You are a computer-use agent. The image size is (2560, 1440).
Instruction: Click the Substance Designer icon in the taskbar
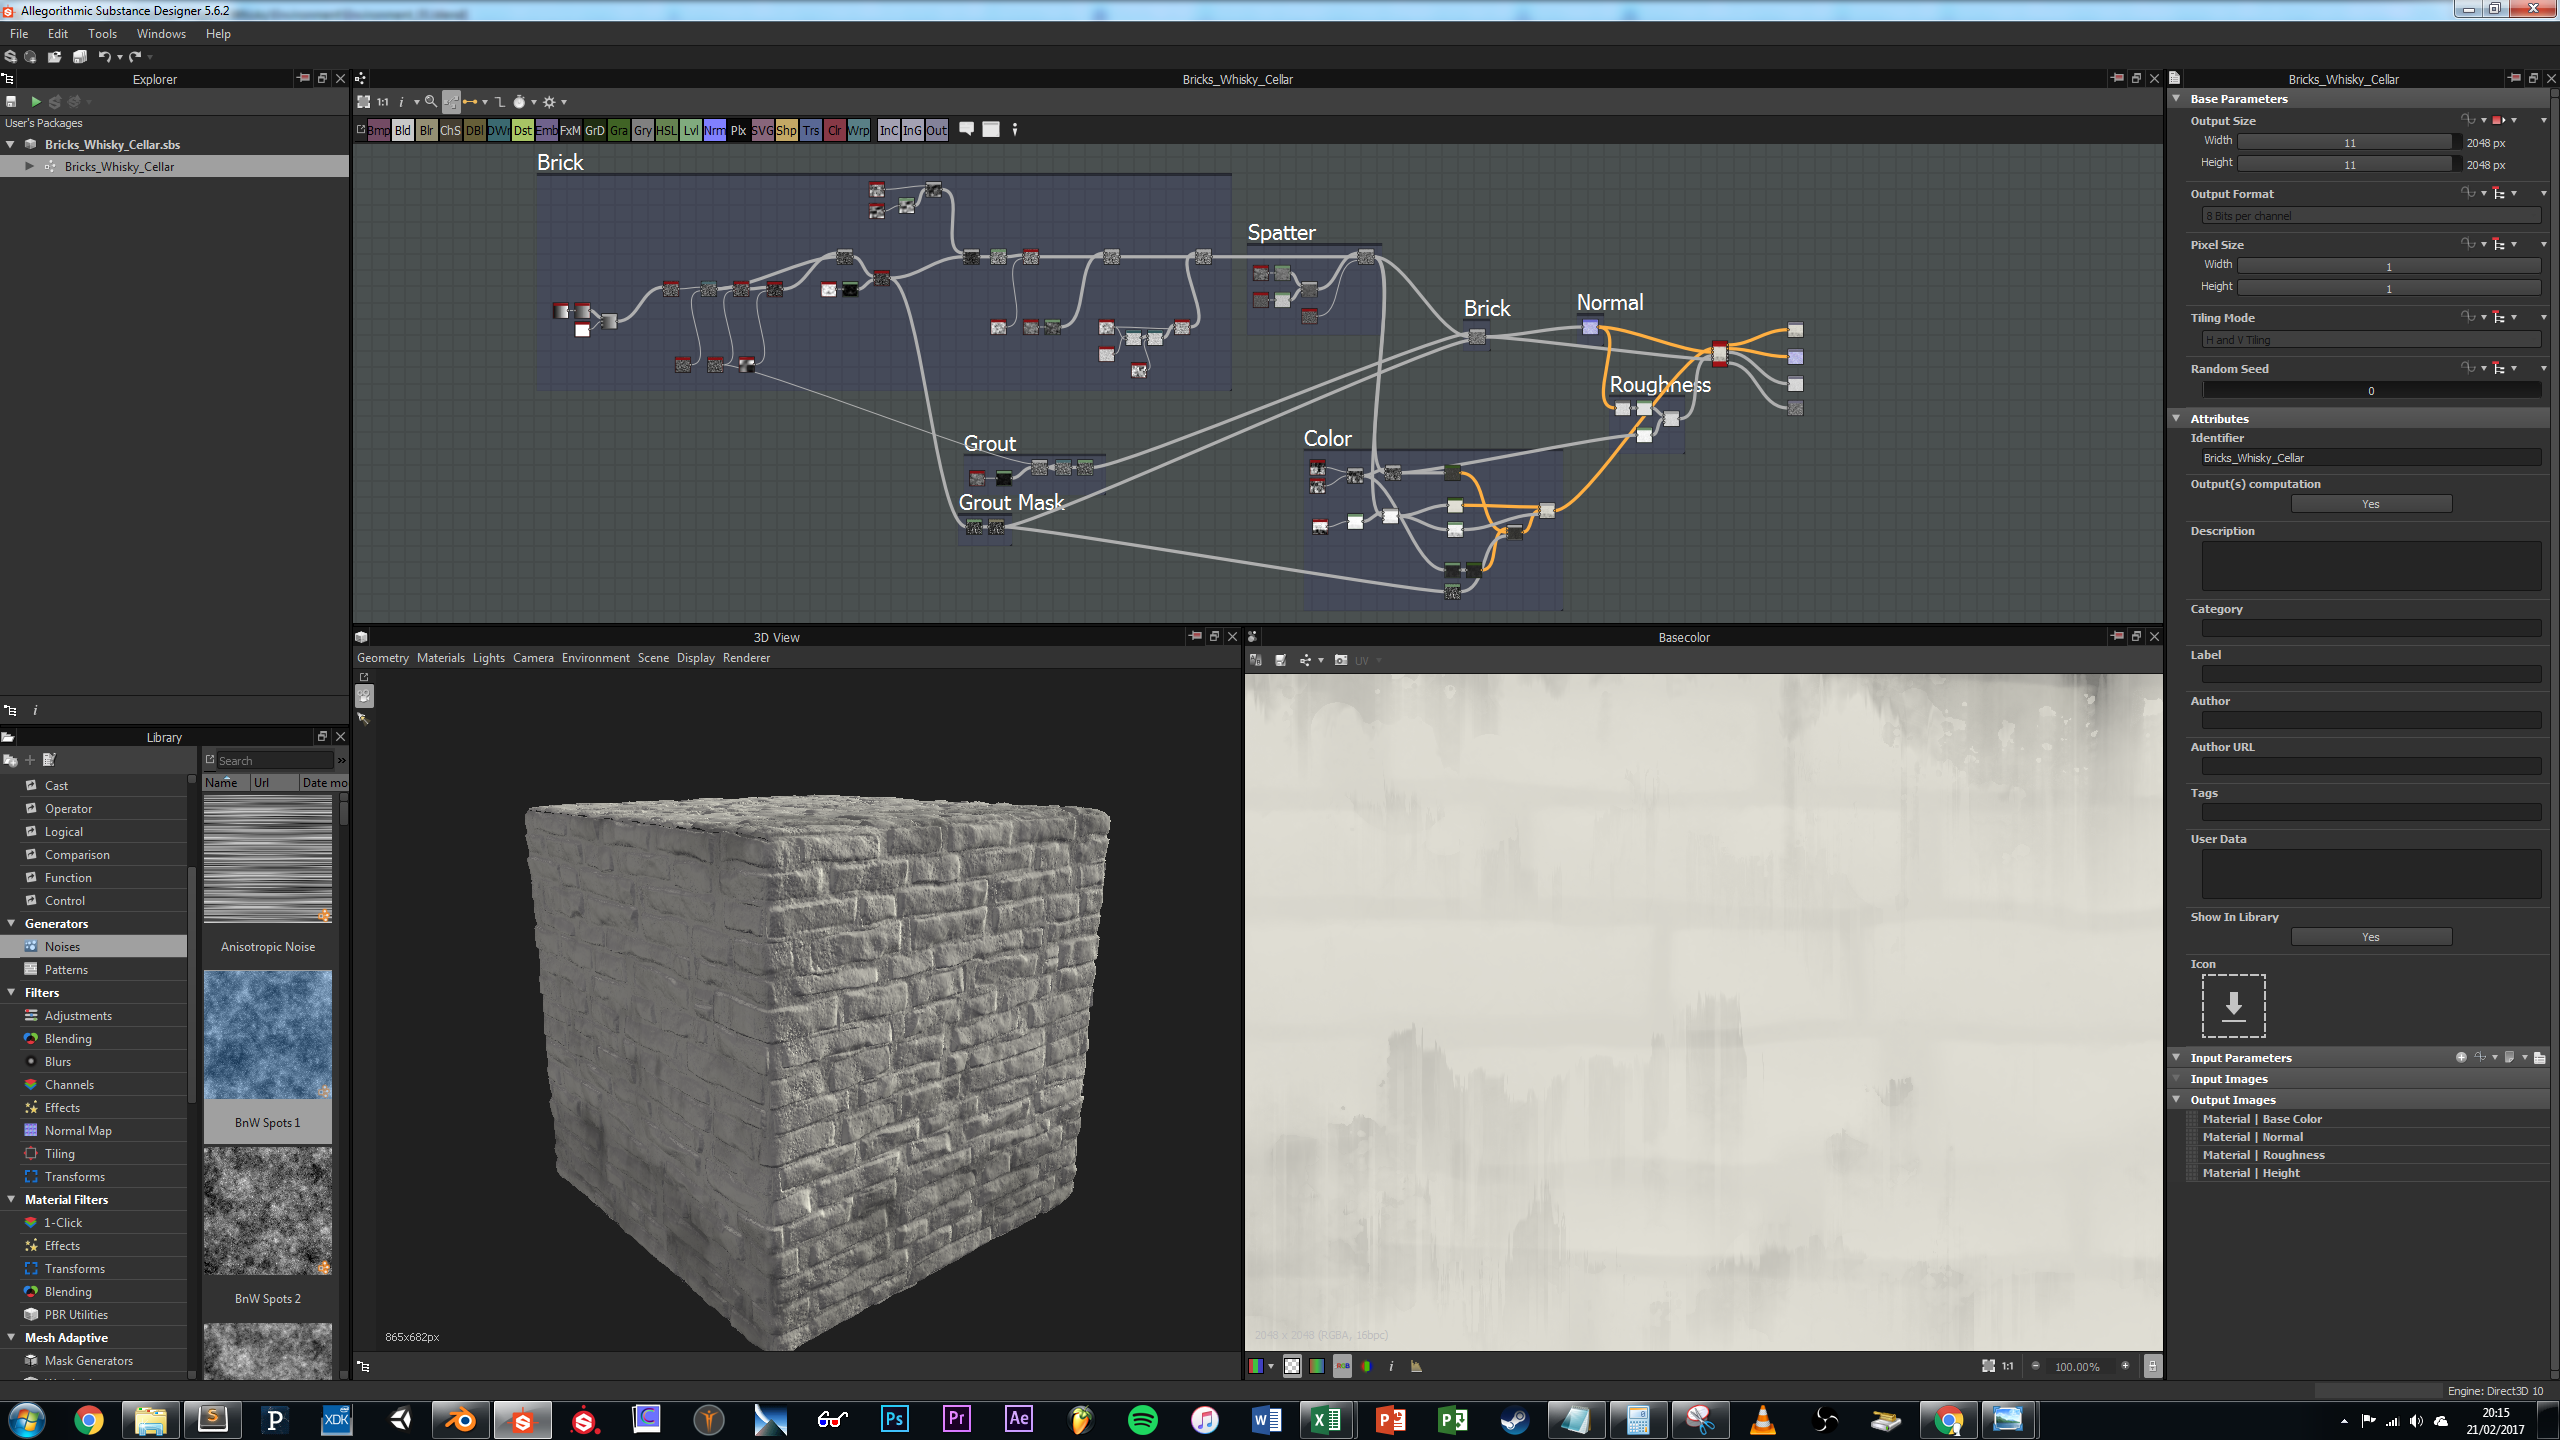[x=523, y=1420]
